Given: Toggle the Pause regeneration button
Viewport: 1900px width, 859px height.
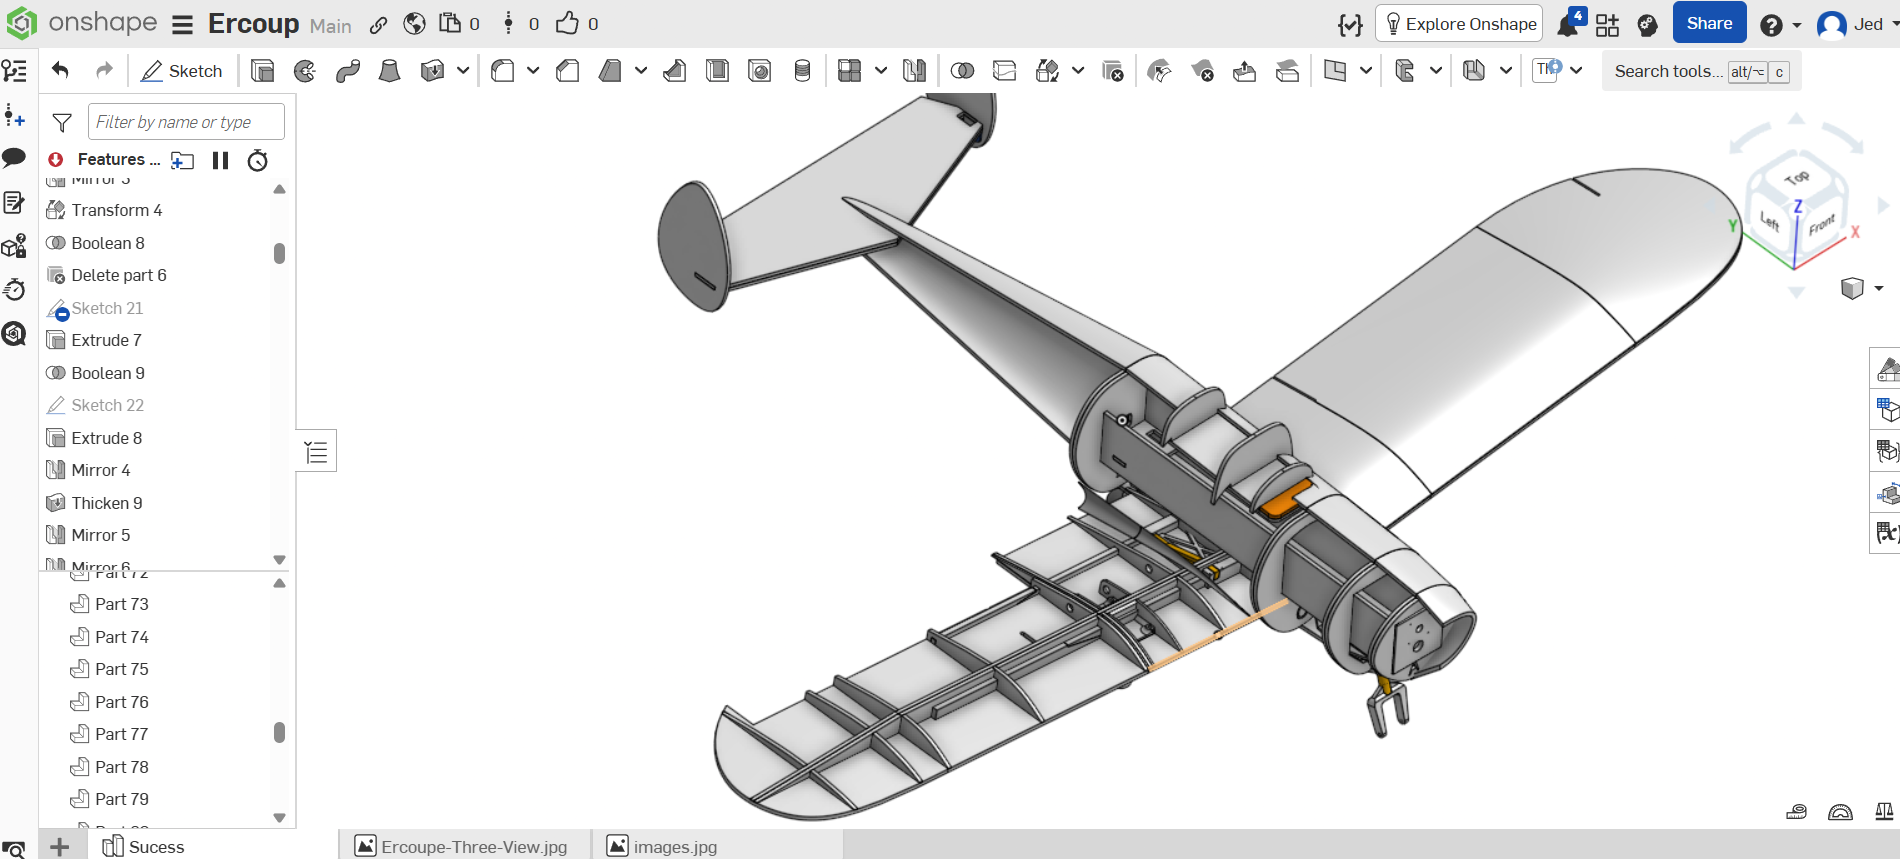Looking at the screenshot, I should (221, 160).
